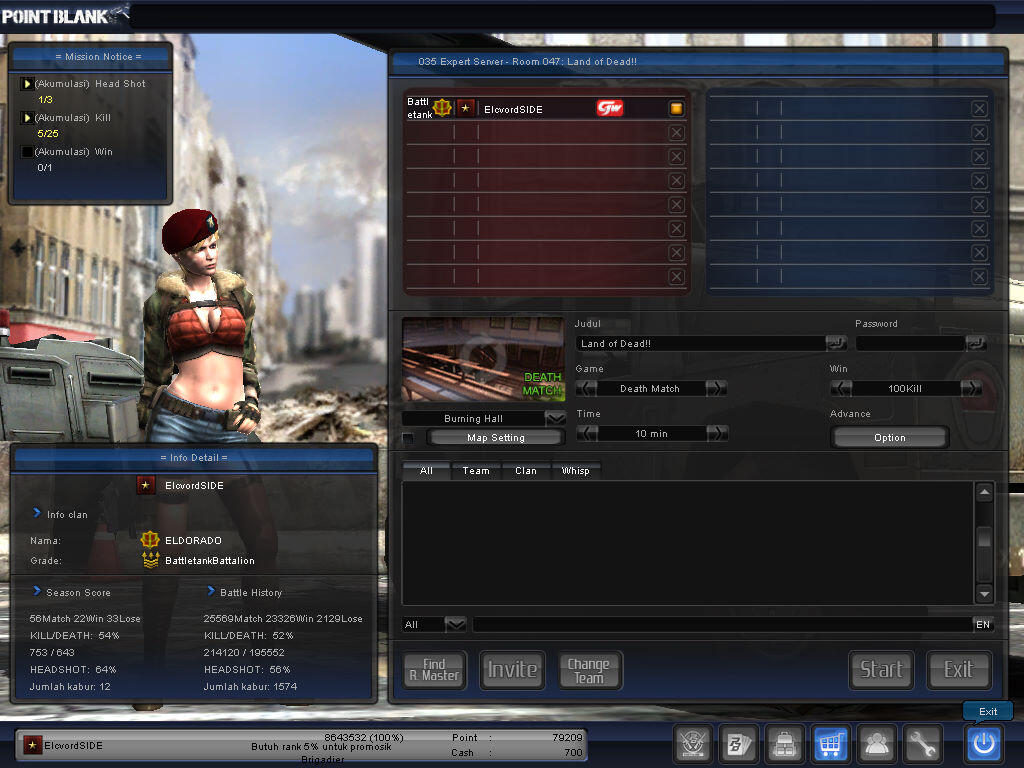Expand the Season Score section

pos(37,590)
